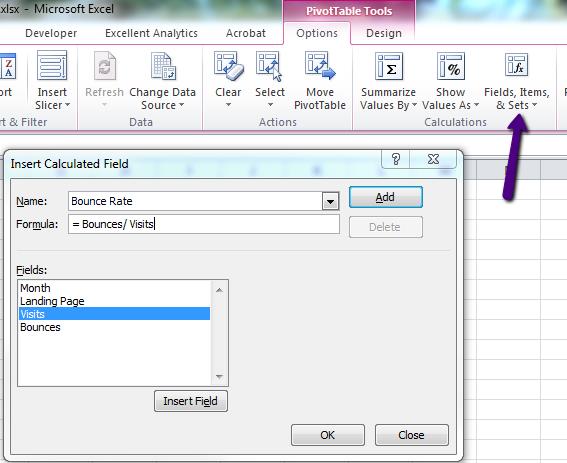The image size is (567, 463).
Task: Click the dialog help question mark
Action: [x=396, y=159]
